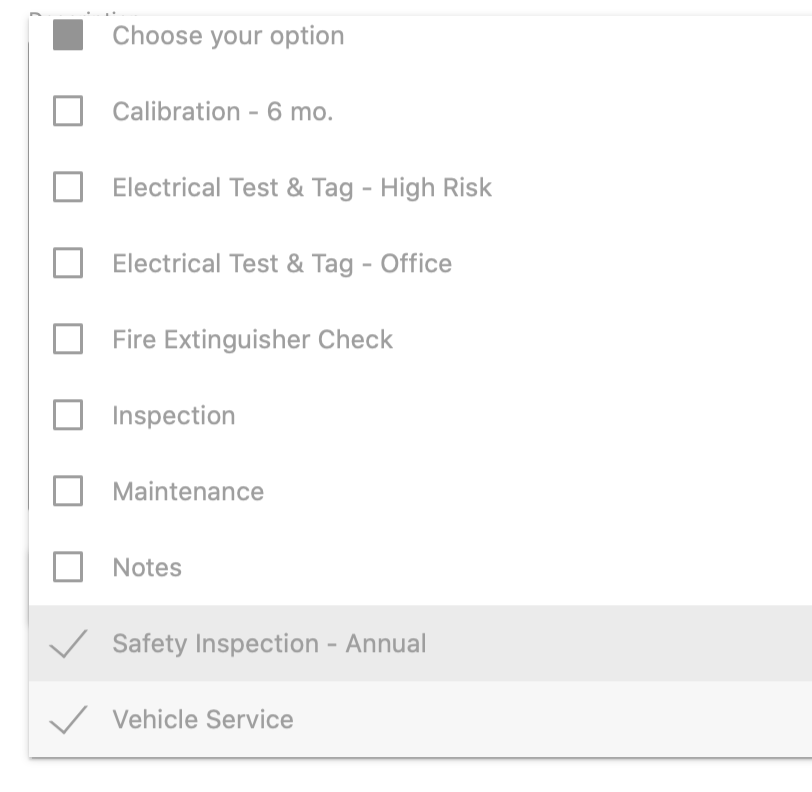Choose Calibration - 6 mo. from the list
This screenshot has width=812, height=792.
point(223,111)
